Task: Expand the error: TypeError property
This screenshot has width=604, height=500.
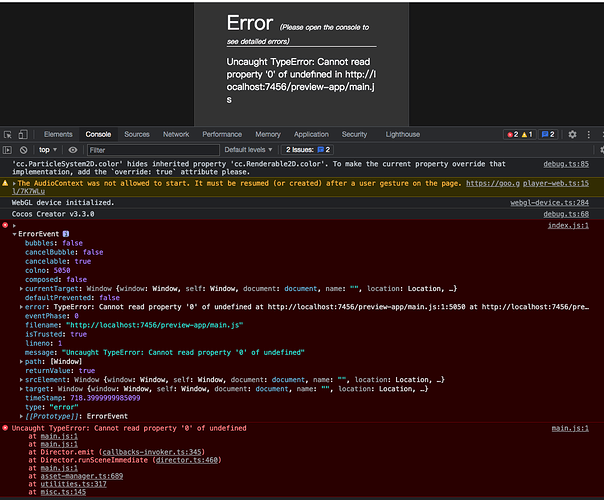Action: (21, 307)
